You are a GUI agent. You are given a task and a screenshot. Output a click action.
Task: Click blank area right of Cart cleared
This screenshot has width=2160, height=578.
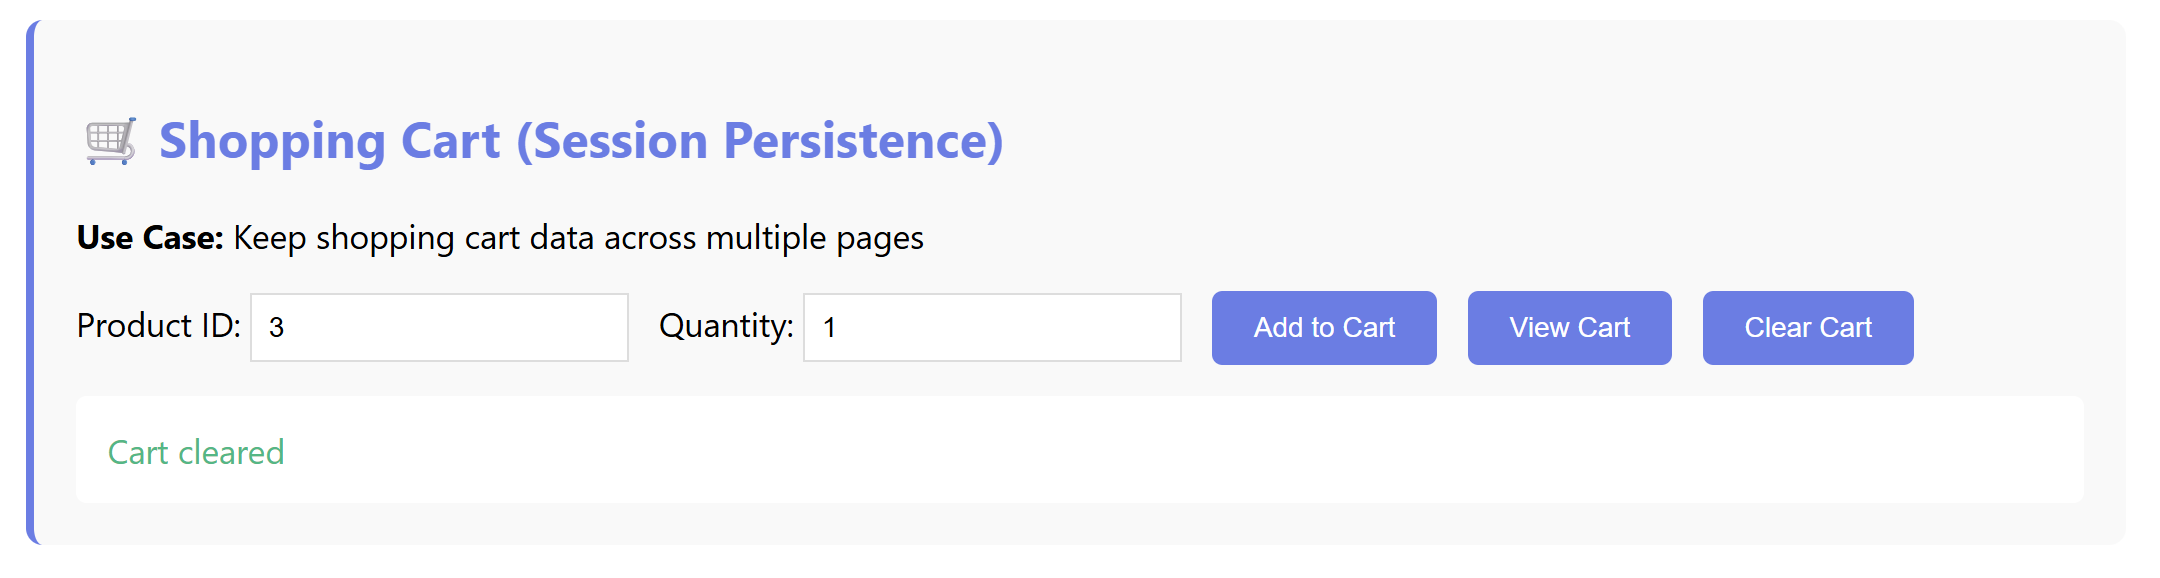1200,453
